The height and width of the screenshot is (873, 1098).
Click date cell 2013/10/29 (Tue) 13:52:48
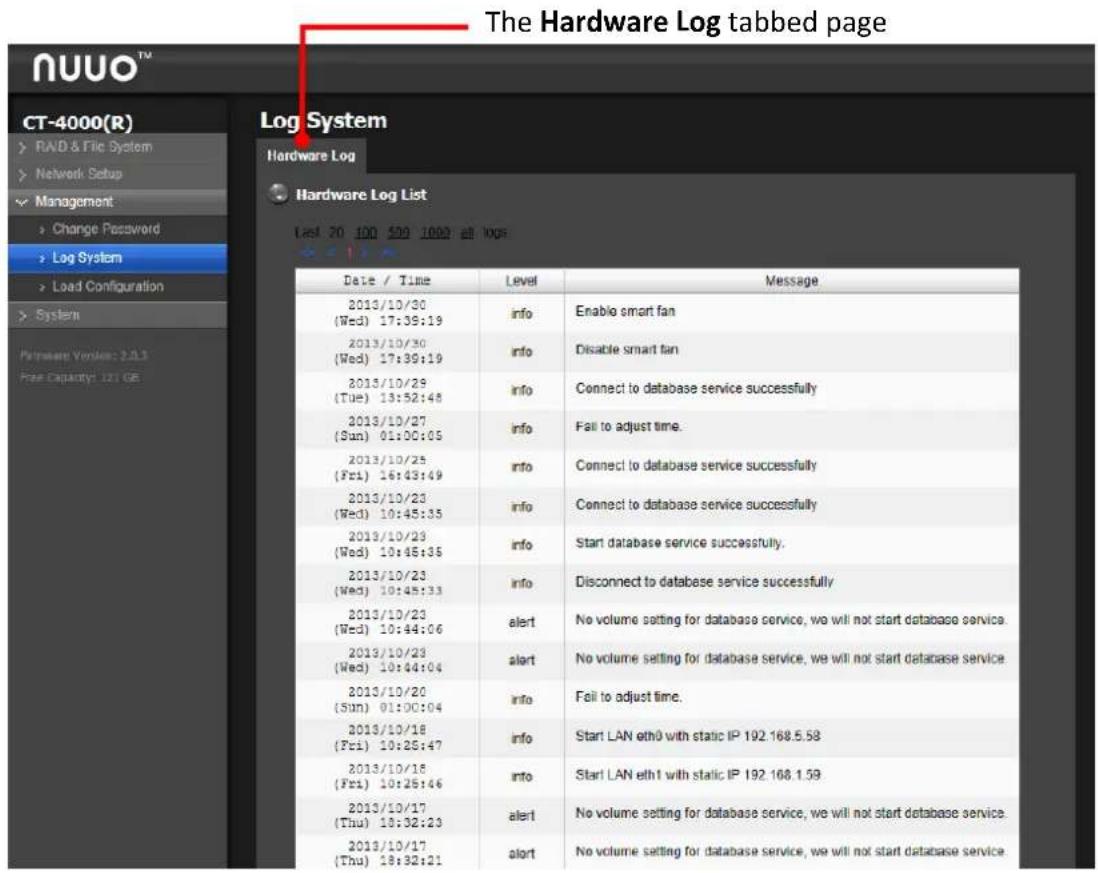coord(387,391)
